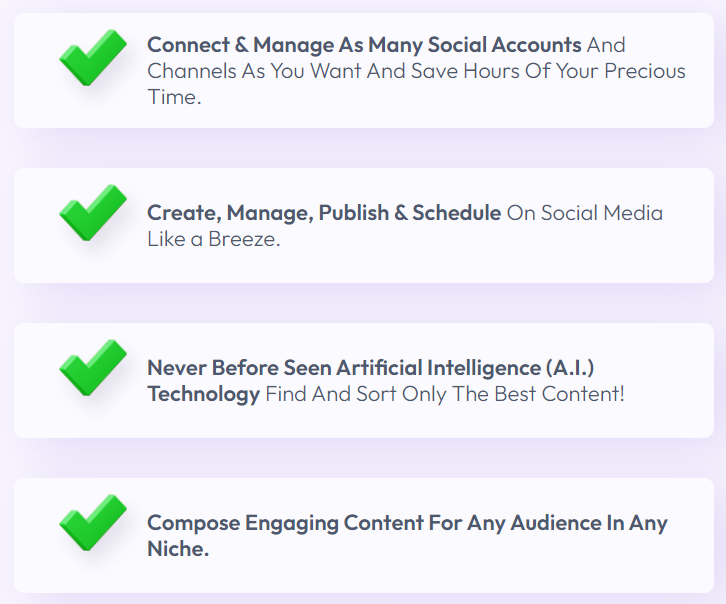Click bold heading Connect & Manage As Many
This screenshot has width=726, height=604.
pos(364,45)
